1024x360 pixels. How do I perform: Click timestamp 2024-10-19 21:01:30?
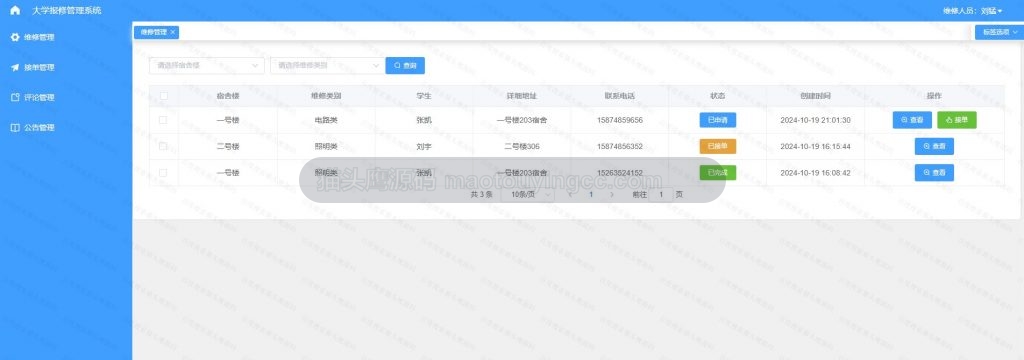[816, 120]
